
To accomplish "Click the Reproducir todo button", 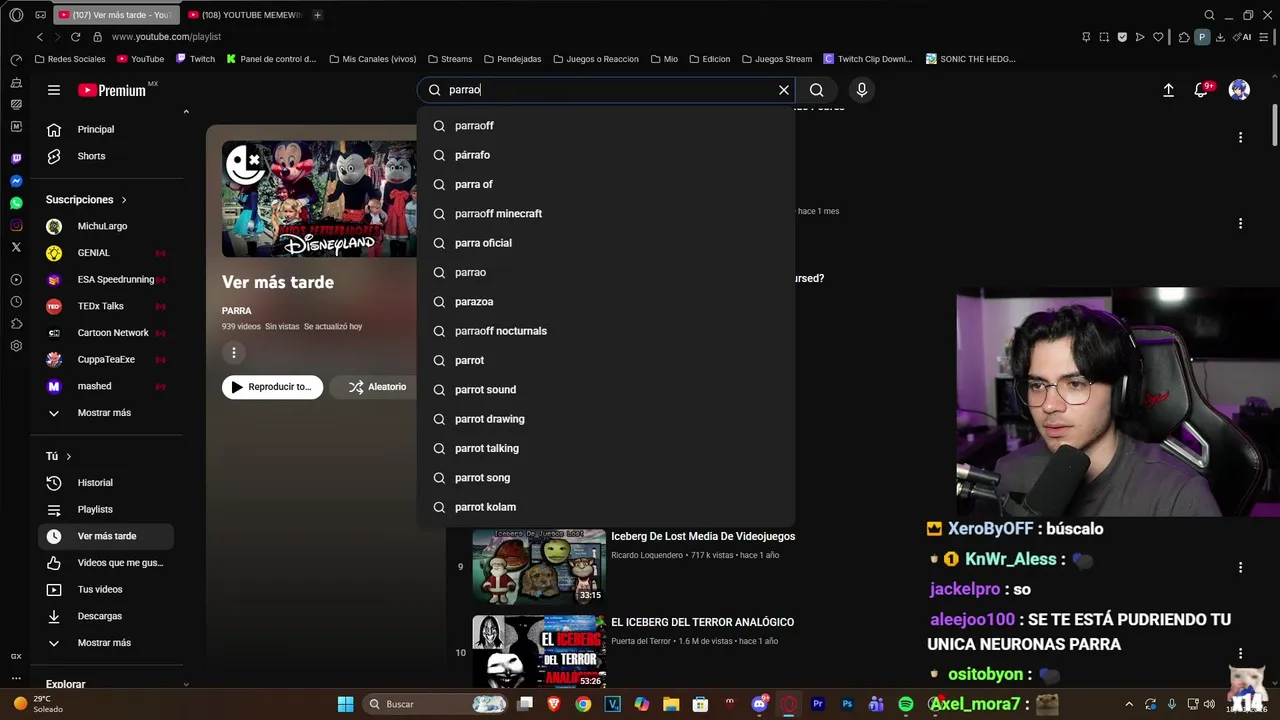I will pyautogui.click(x=272, y=387).
